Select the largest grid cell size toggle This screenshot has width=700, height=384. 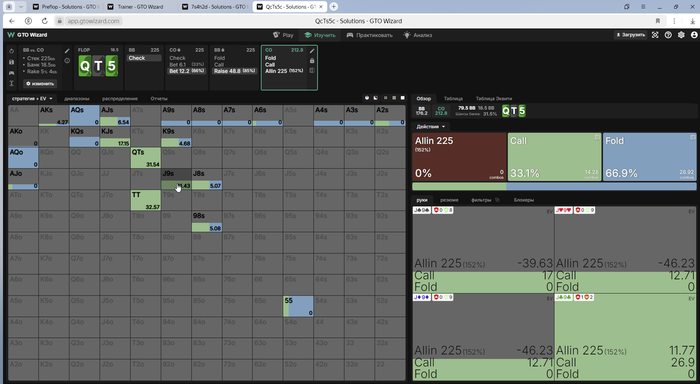pos(402,98)
